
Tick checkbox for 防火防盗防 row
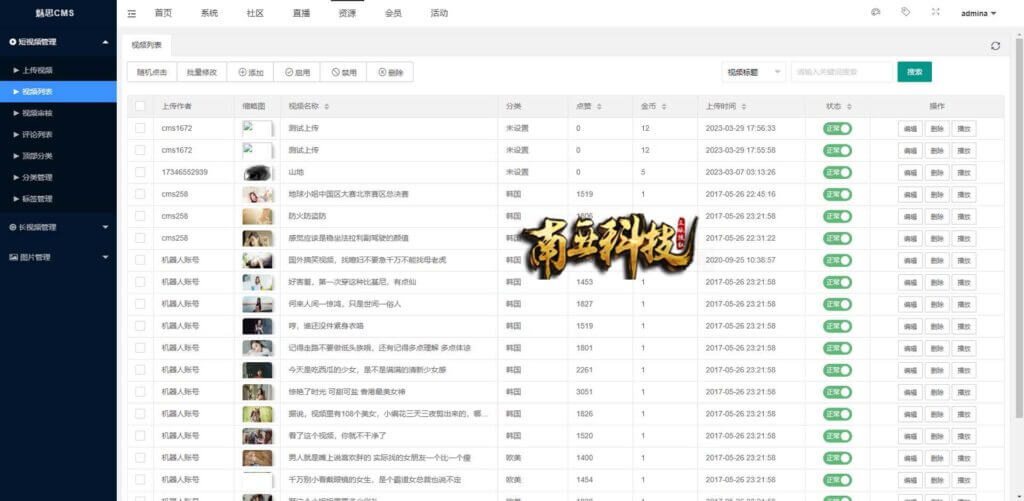coord(140,216)
